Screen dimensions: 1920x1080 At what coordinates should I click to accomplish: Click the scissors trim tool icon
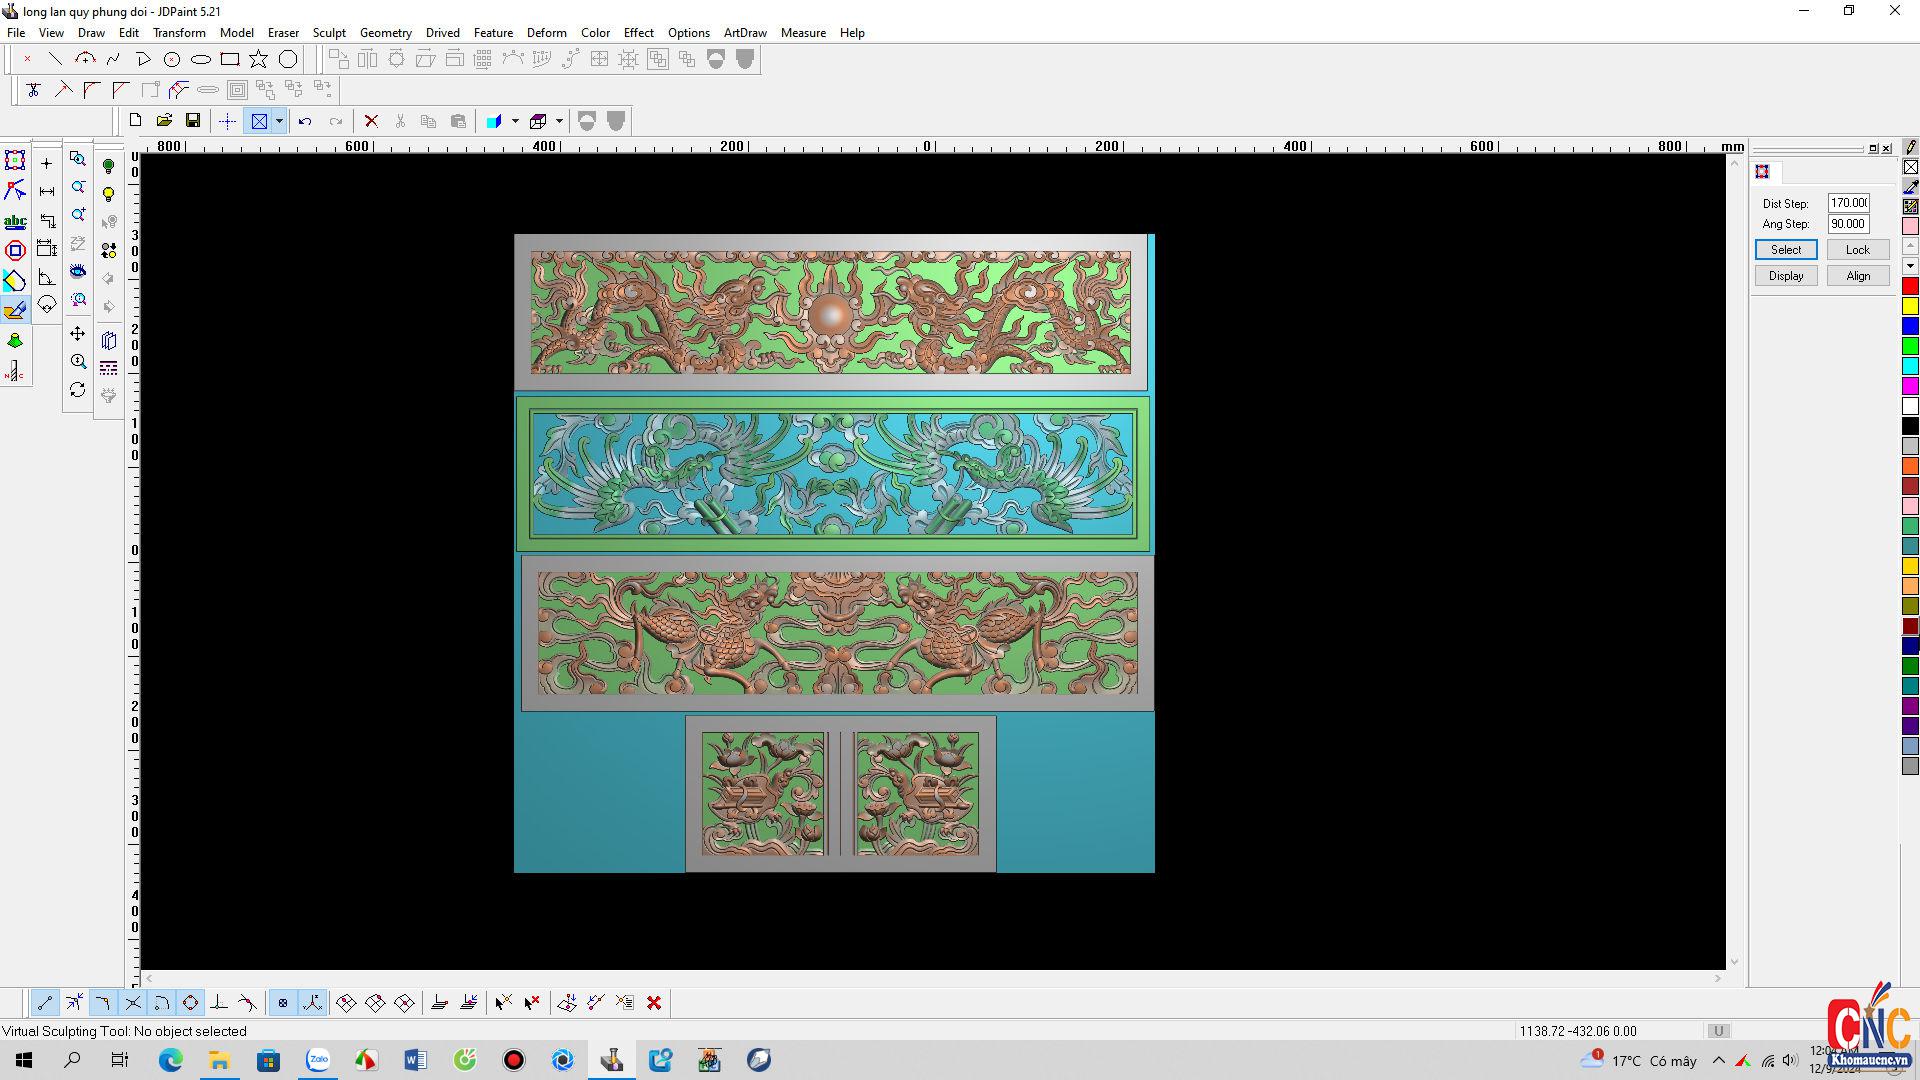[x=33, y=90]
